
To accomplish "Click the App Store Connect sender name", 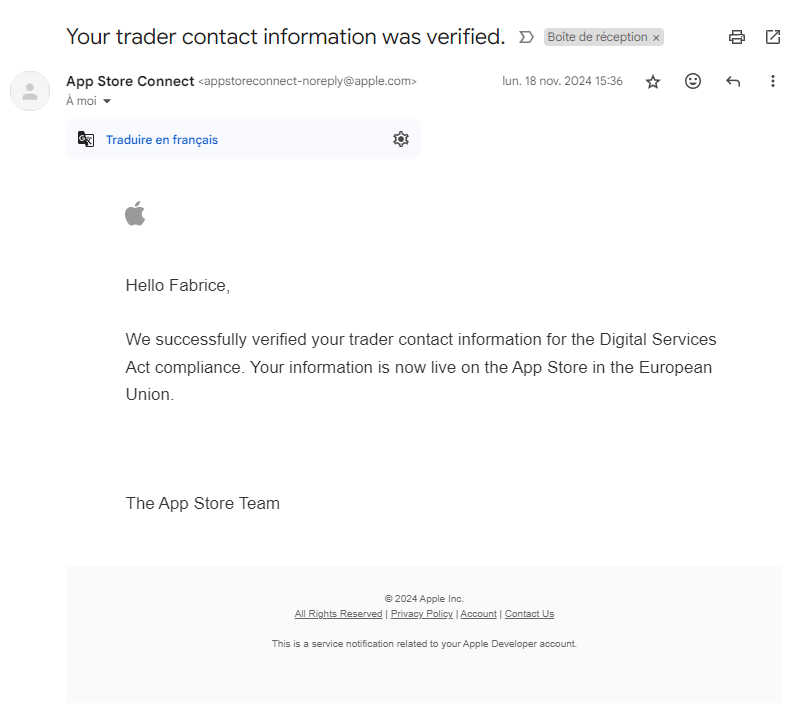I will pos(129,81).
